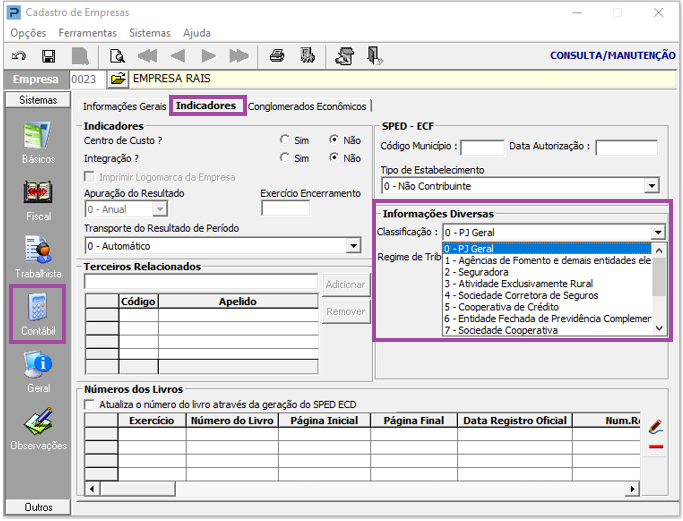This screenshot has width=683, height=521.
Task: Switch to Informações Gerais tab
Action: (125, 106)
